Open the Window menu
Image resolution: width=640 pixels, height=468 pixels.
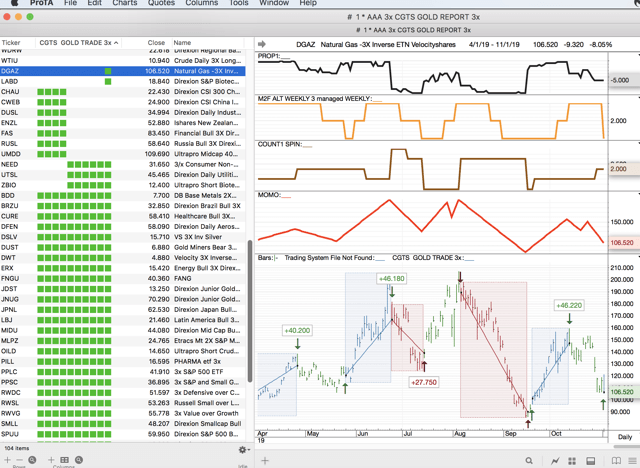click(274, 3)
